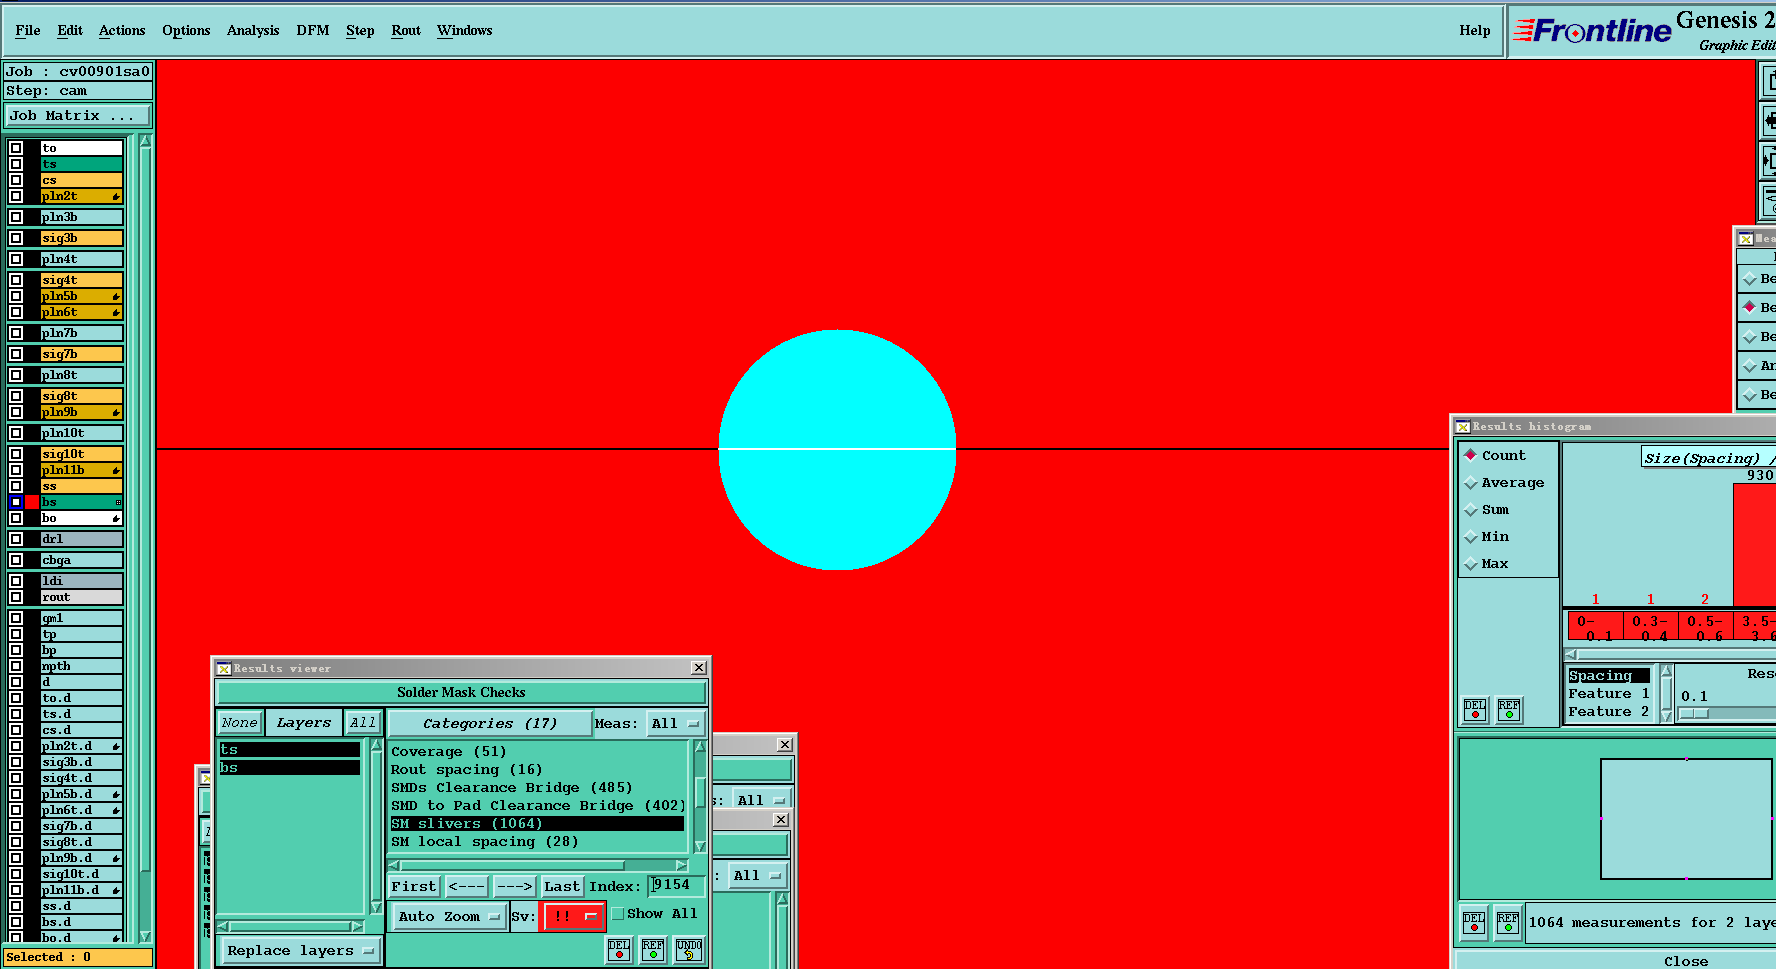1776x969 pixels.
Task: Select ts in the Results viewer layer list
Action: click(289, 750)
